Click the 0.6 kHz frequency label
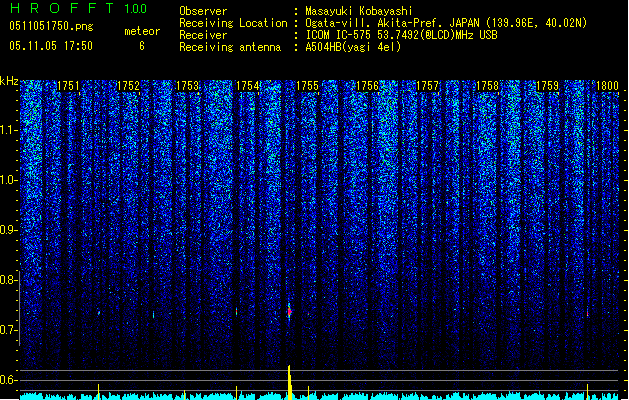 tap(8, 380)
